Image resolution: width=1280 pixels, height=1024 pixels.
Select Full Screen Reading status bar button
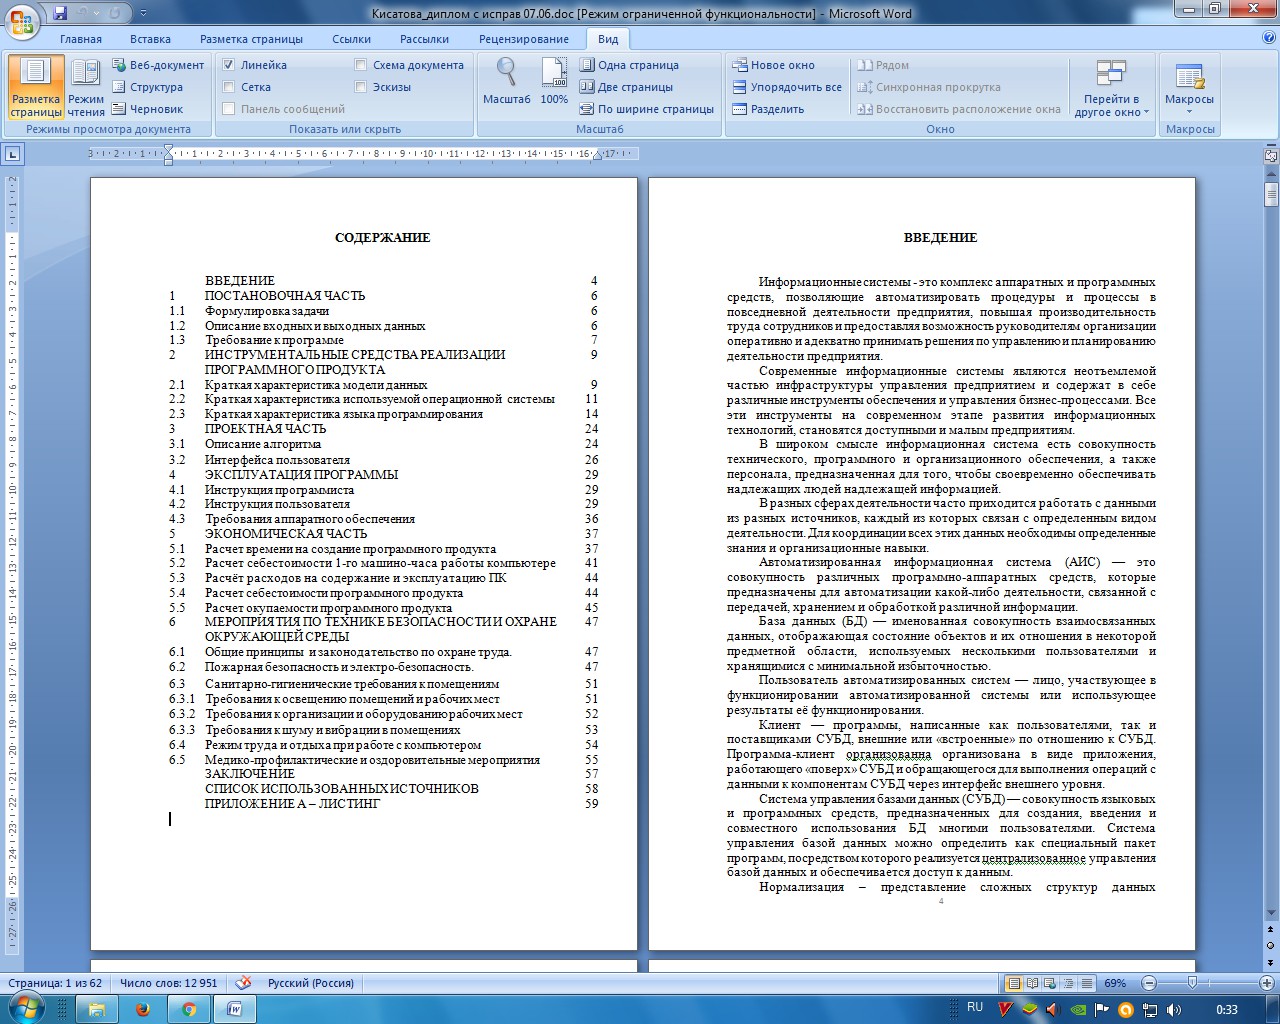pyautogui.click(x=1033, y=983)
